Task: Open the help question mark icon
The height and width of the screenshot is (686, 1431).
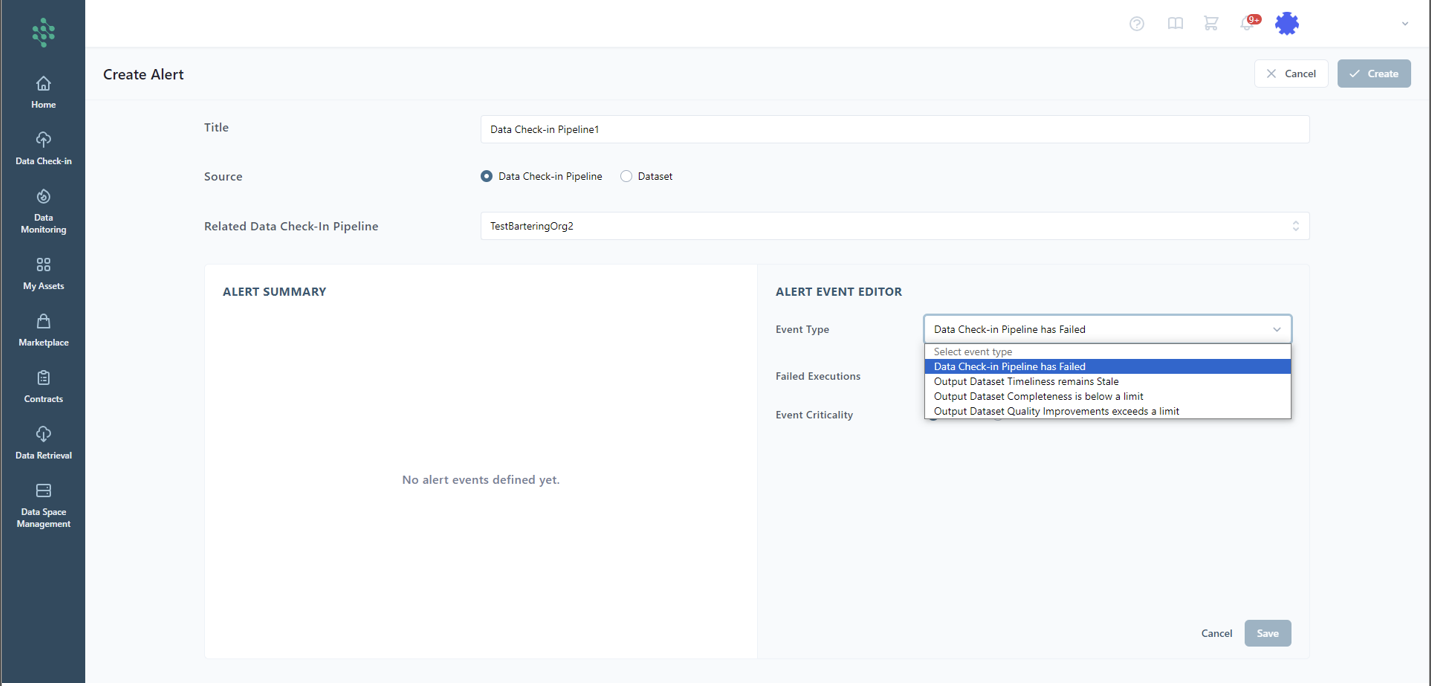Action: coord(1137,24)
